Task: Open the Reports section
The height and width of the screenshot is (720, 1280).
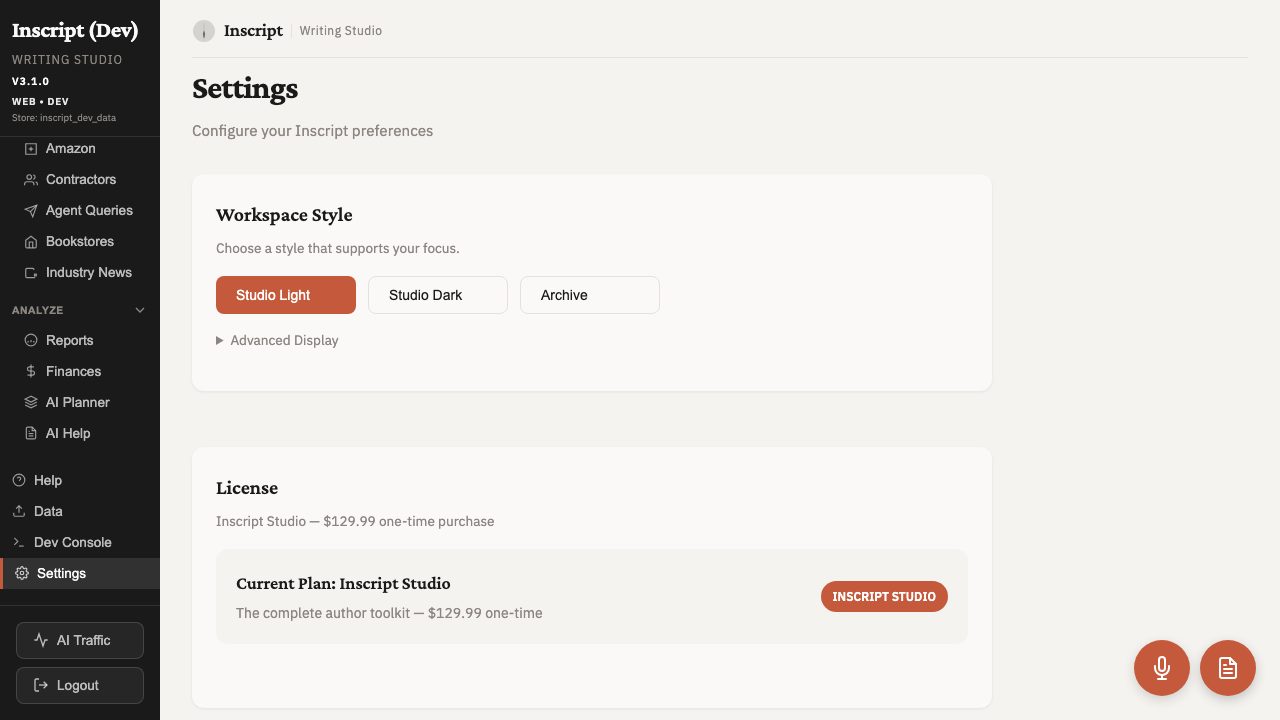Action: (x=69, y=340)
